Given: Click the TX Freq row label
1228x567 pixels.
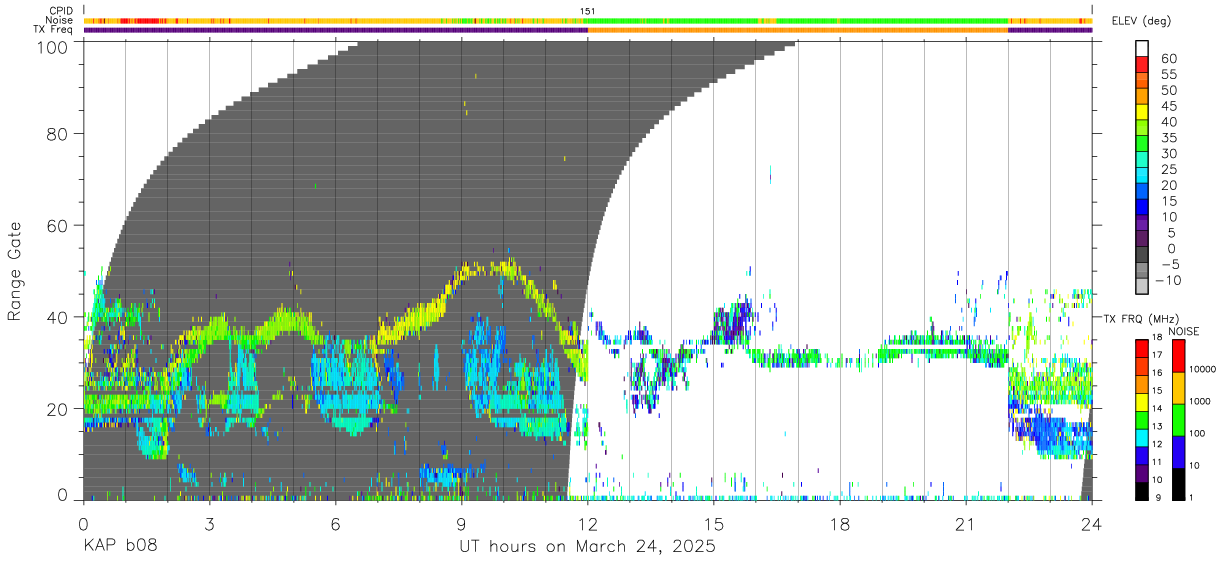Looking at the screenshot, I should pyautogui.click(x=55, y=29).
